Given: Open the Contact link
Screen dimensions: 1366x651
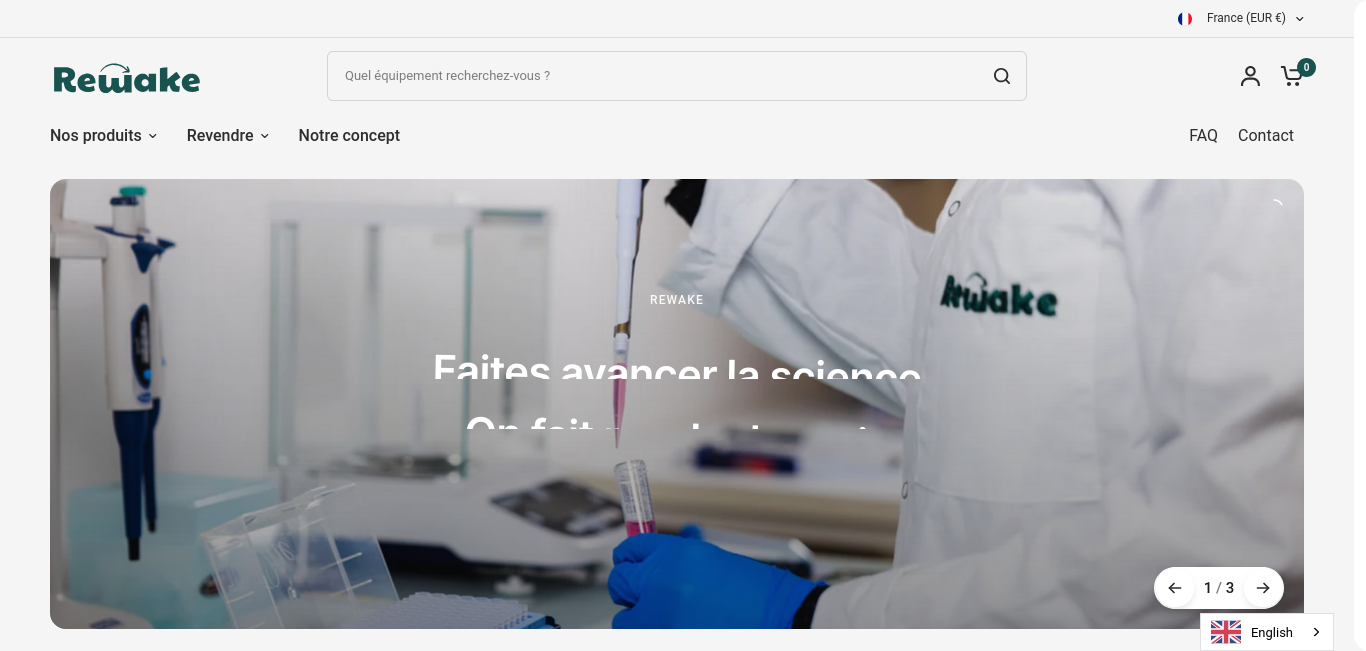Looking at the screenshot, I should [1266, 136].
